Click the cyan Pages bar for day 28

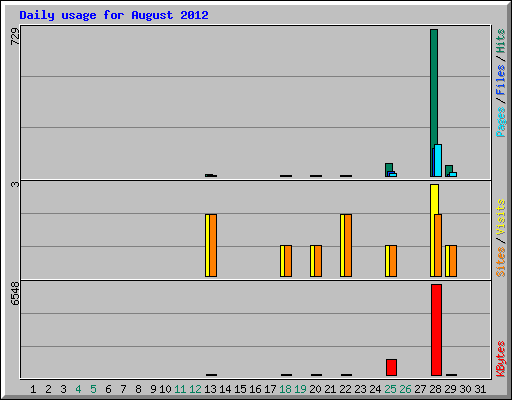point(438,160)
